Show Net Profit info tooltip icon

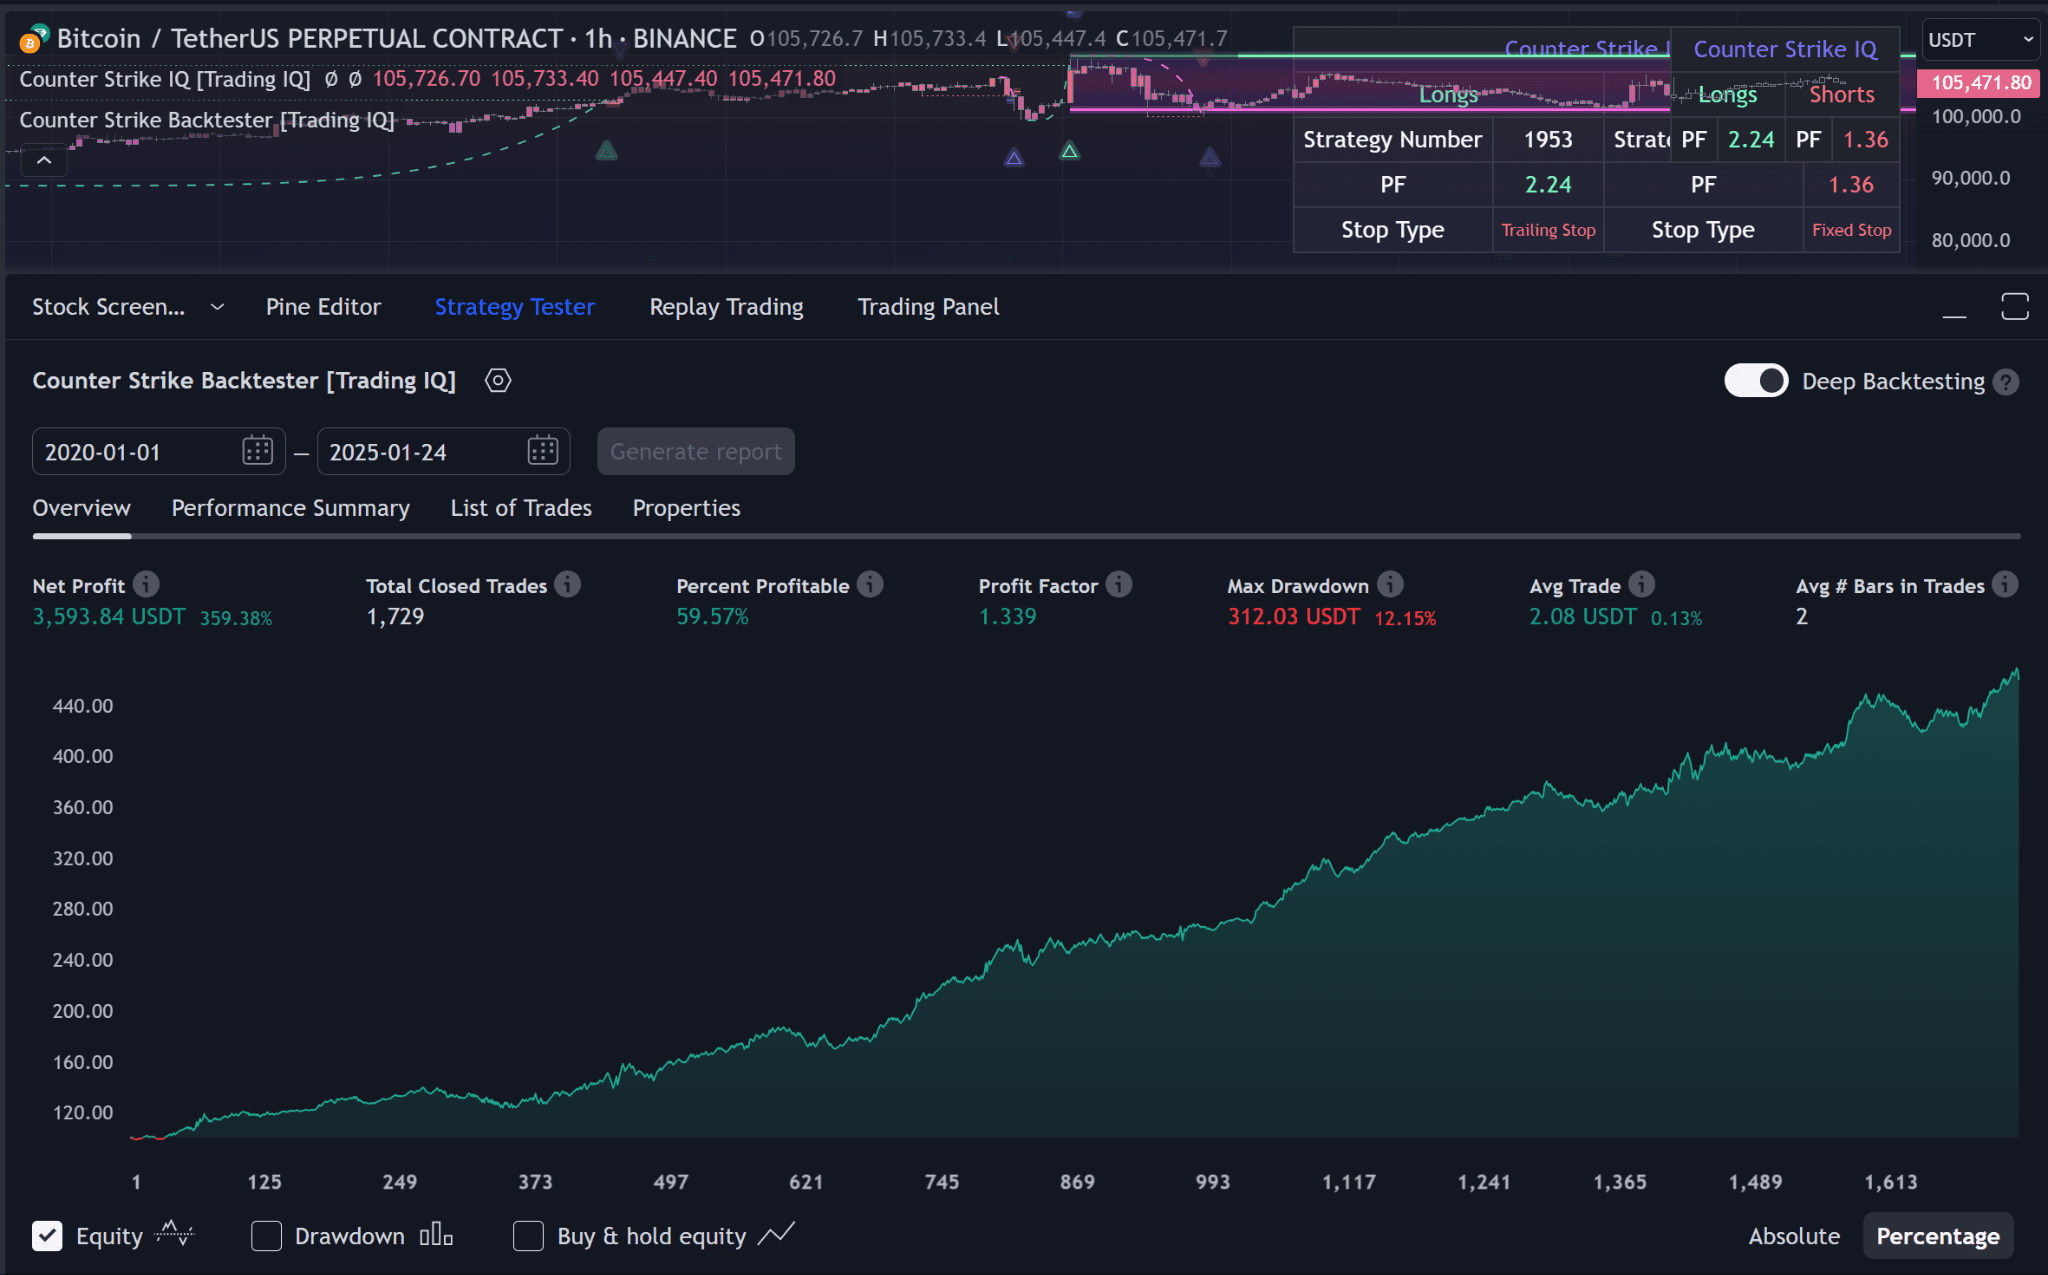[146, 584]
